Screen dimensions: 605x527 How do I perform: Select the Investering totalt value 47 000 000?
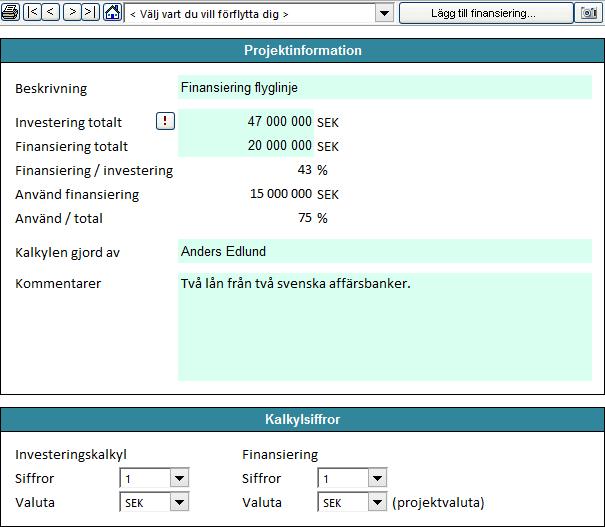point(246,121)
